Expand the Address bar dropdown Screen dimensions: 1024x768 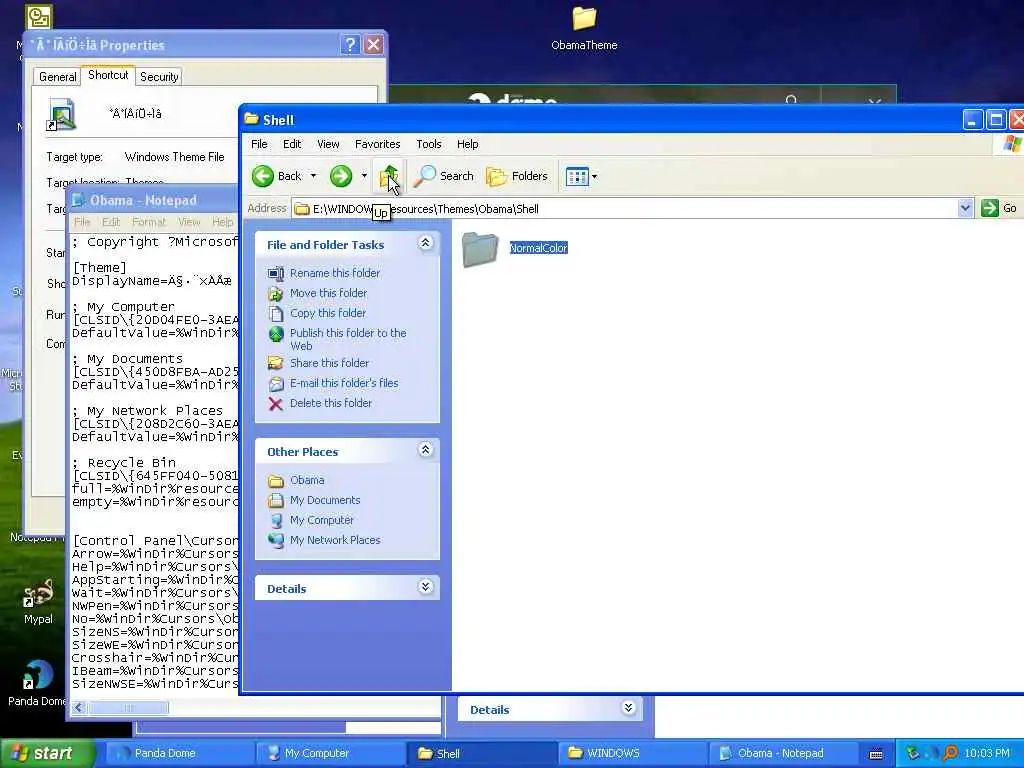(965, 208)
